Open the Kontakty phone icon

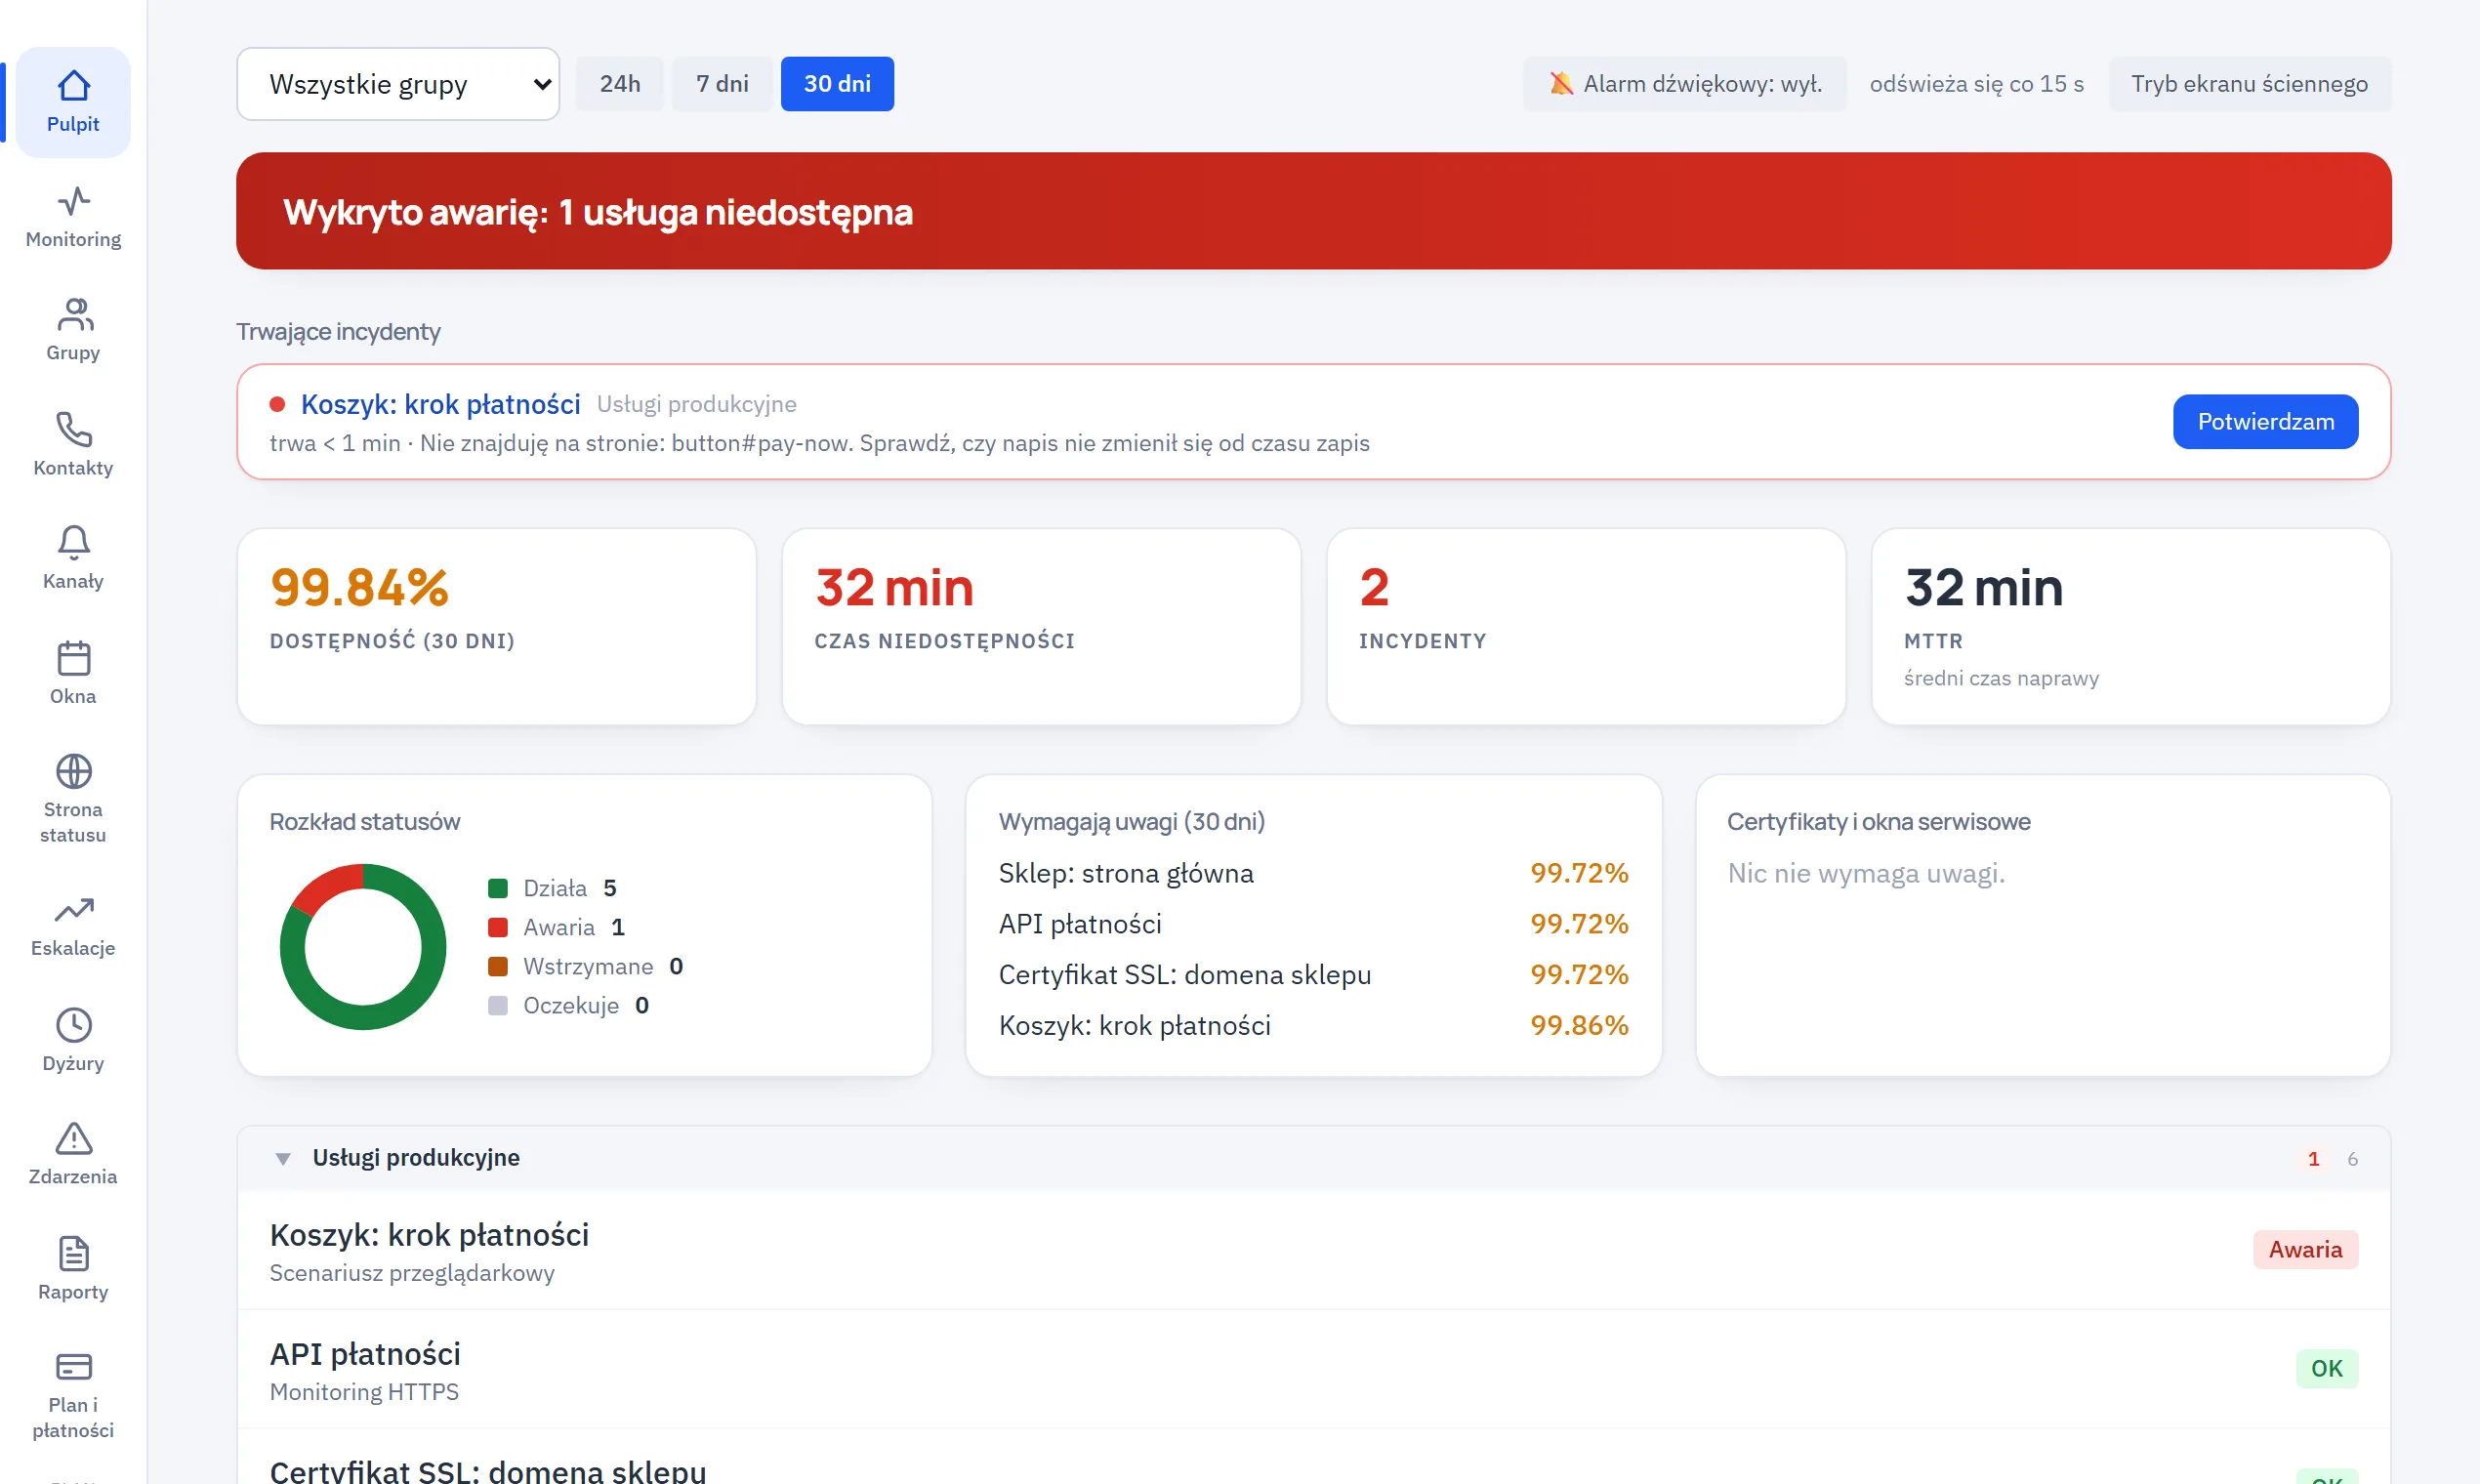click(73, 430)
